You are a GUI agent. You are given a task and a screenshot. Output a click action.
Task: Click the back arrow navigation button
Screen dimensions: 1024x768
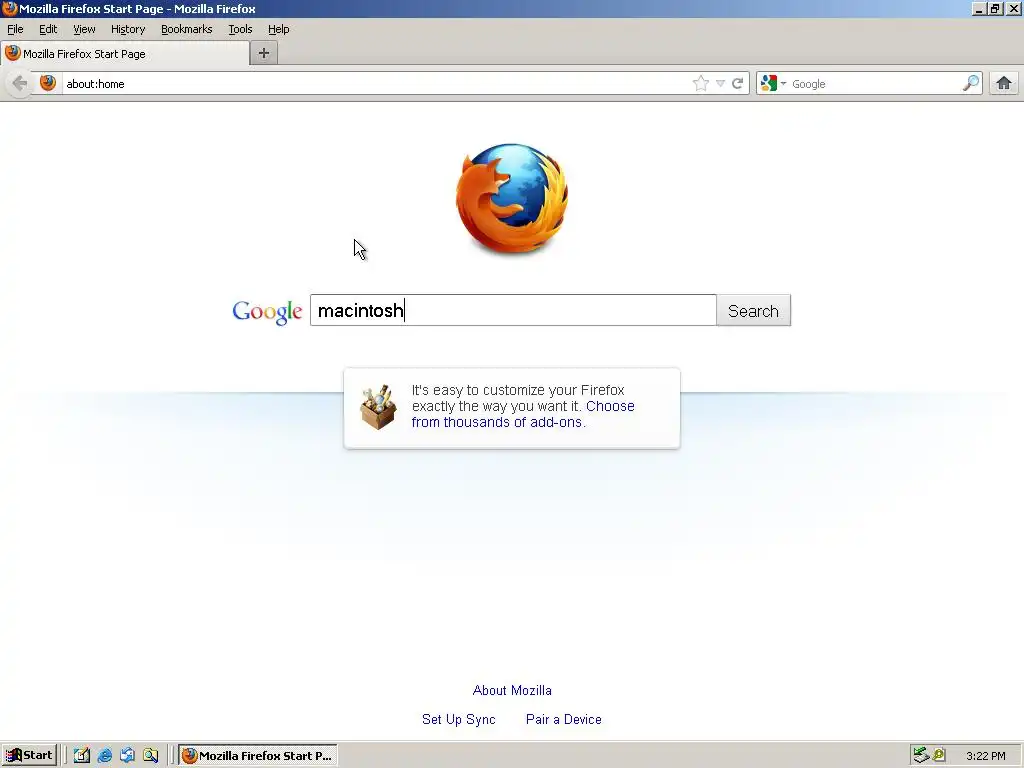pyautogui.click(x=20, y=84)
